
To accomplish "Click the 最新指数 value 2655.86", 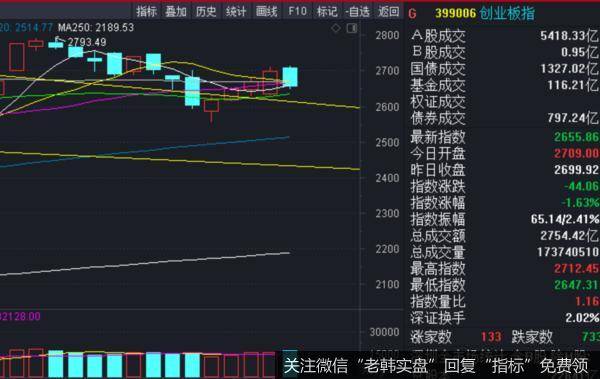I will click(576, 137).
